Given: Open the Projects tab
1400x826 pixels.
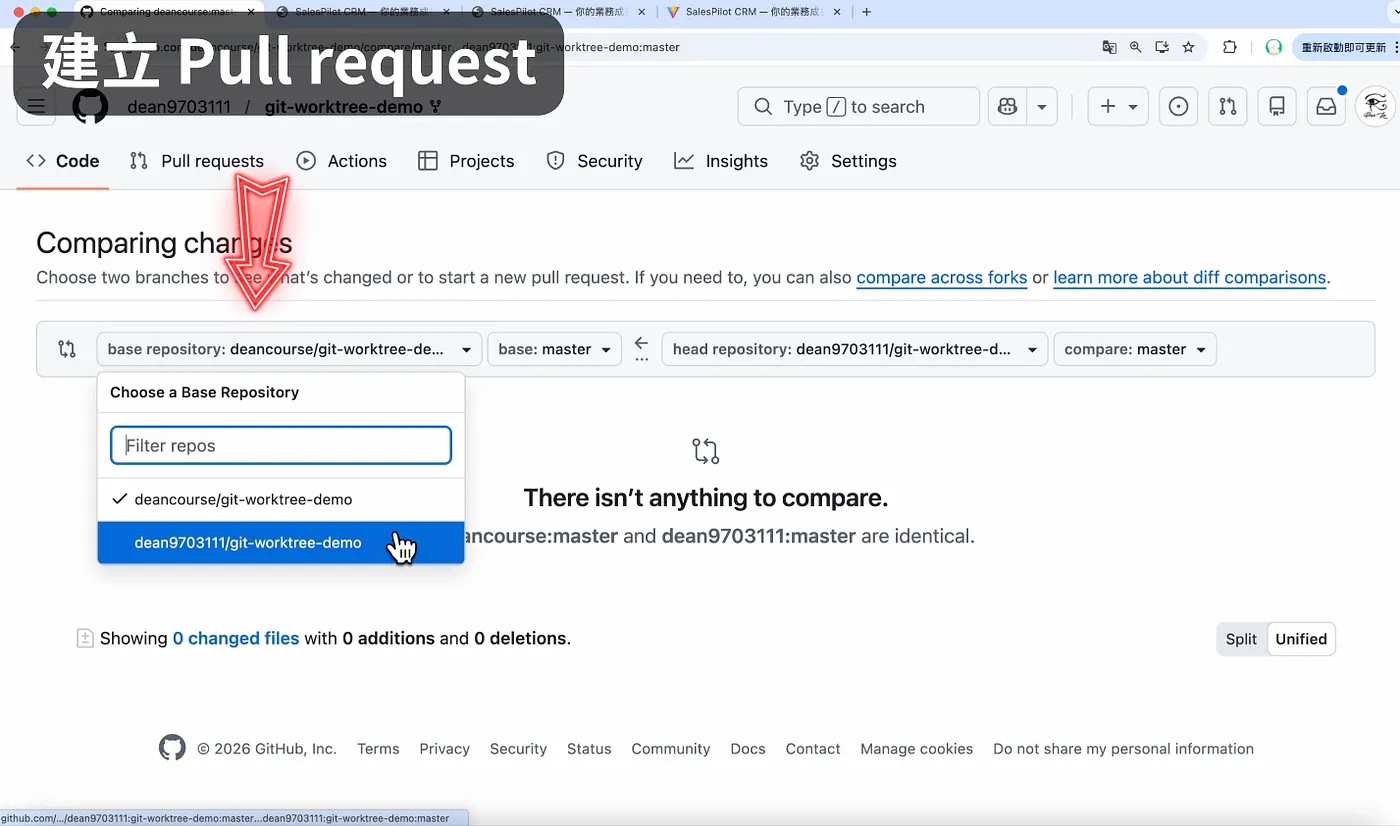Looking at the screenshot, I should click(x=466, y=161).
